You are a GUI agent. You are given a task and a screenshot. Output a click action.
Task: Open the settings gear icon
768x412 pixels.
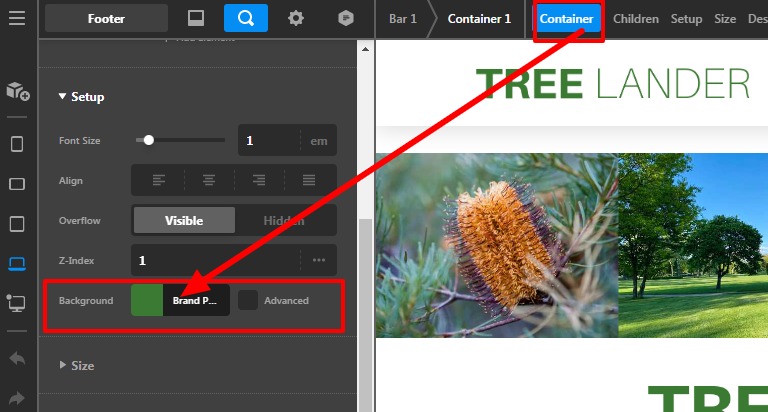click(296, 18)
